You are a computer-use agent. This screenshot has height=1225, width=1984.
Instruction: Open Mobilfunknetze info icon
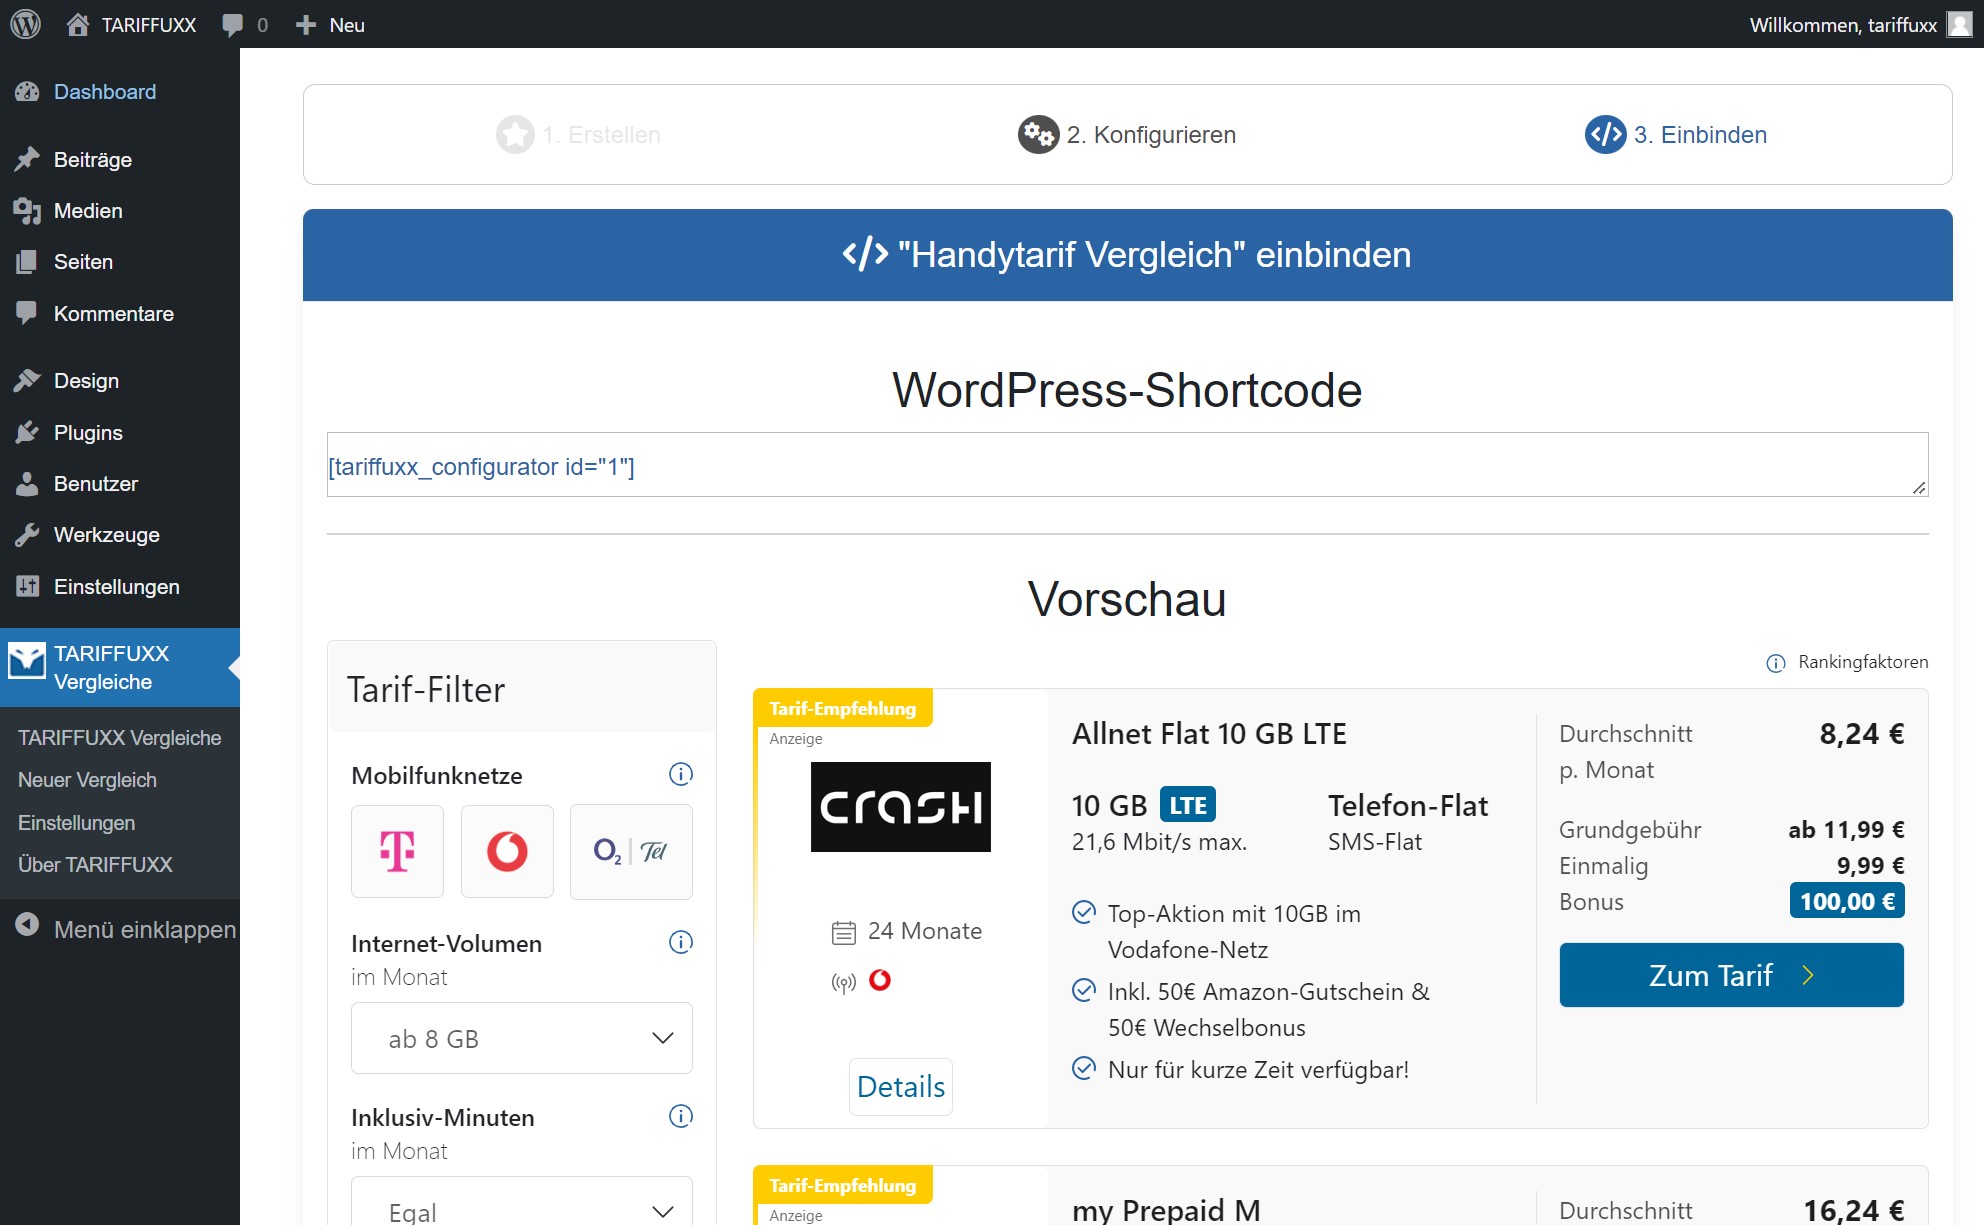(x=681, y=774)
